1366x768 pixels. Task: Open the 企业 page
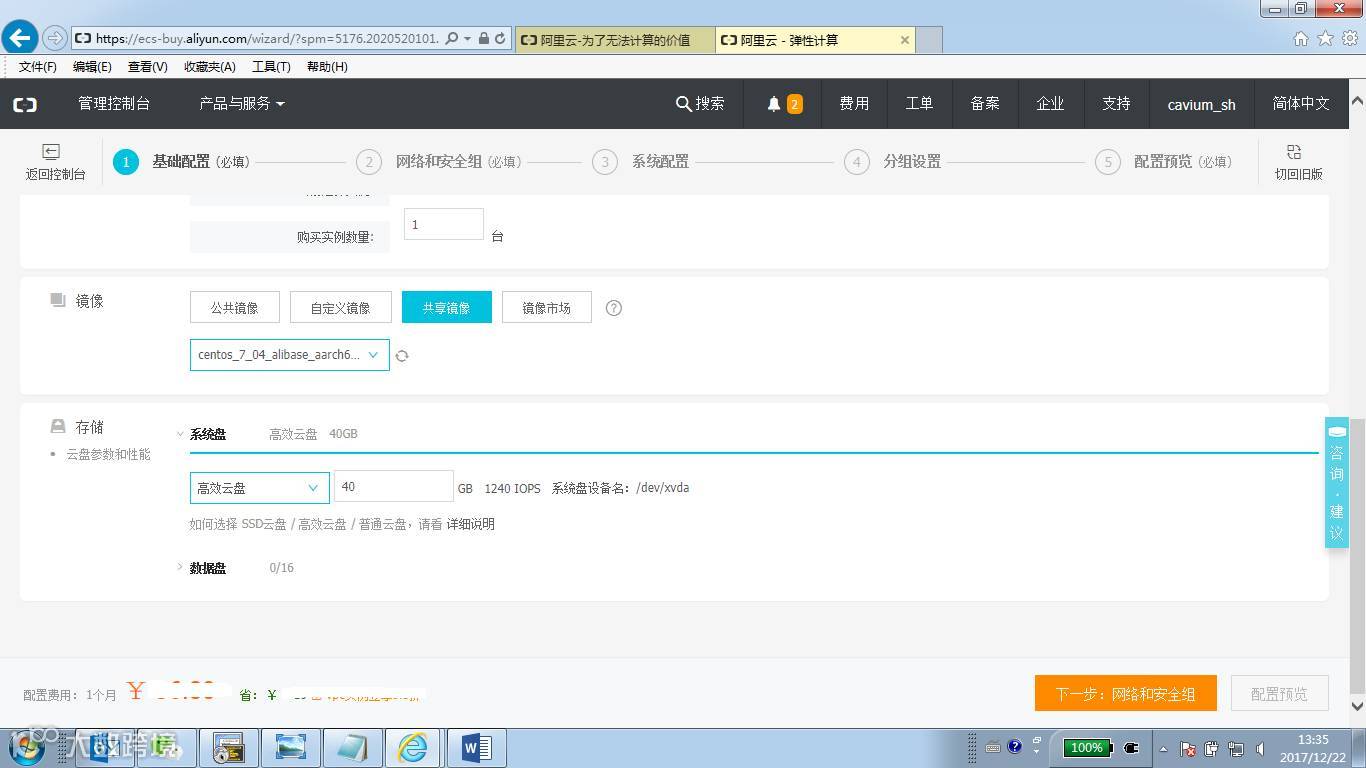point(1050,104)
